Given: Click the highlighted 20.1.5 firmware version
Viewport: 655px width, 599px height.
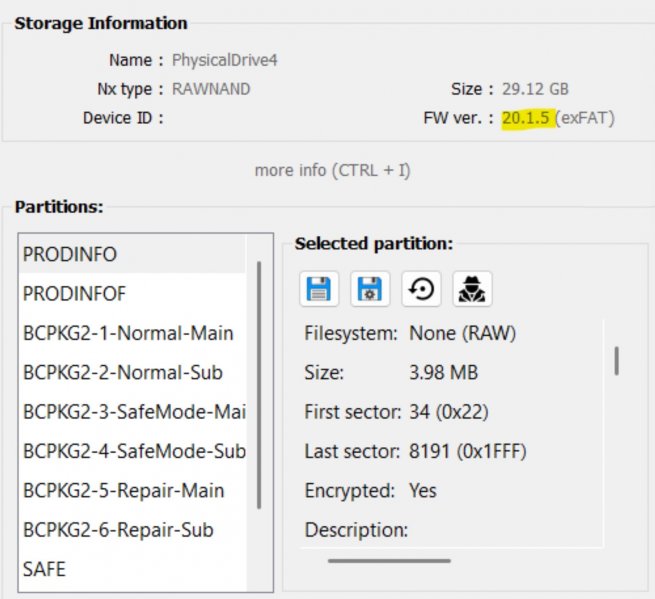Looking at the screenshot, I should [527, 118].
